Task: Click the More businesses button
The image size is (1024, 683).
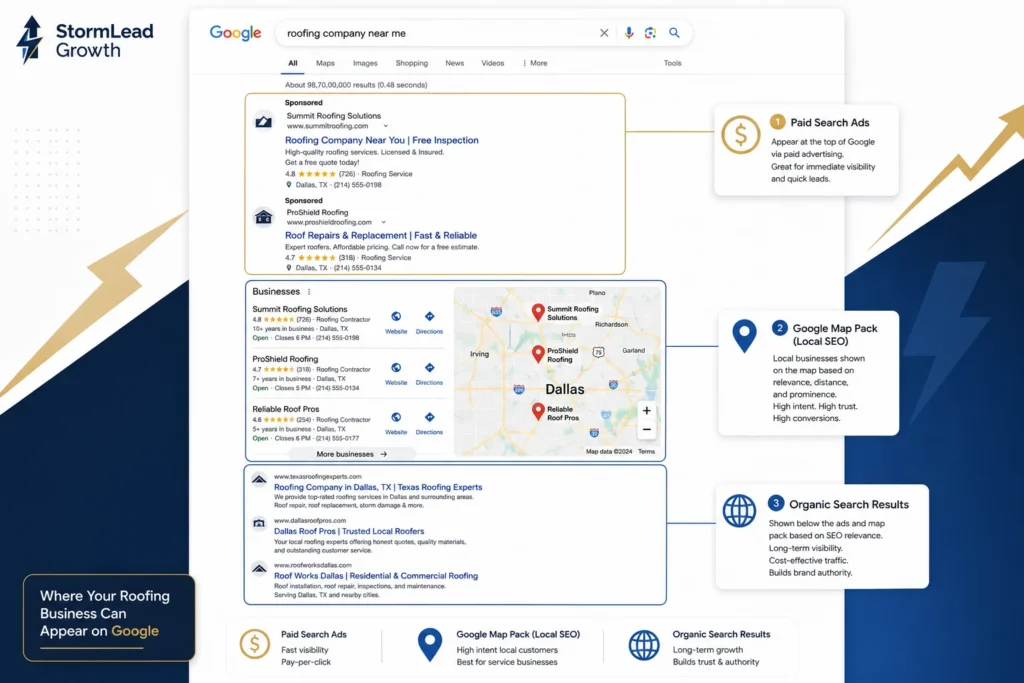Action: (x=351, y=454)
